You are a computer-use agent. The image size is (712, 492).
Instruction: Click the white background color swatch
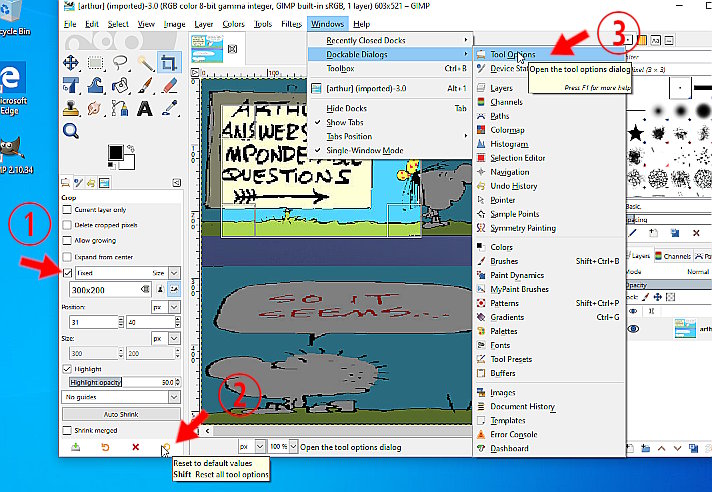point(129,163)
